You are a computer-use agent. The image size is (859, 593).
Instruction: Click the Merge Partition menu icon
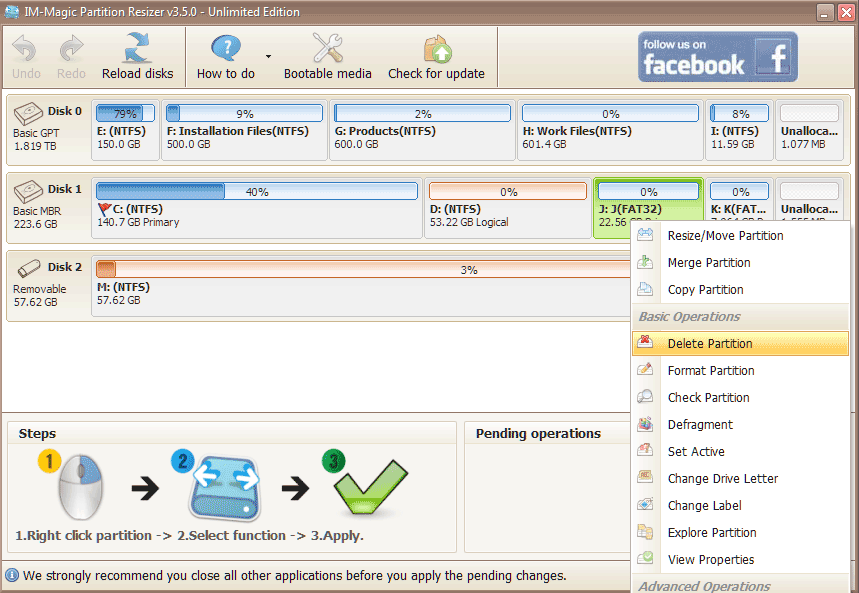pyautogui.click(x=645, y=261)
